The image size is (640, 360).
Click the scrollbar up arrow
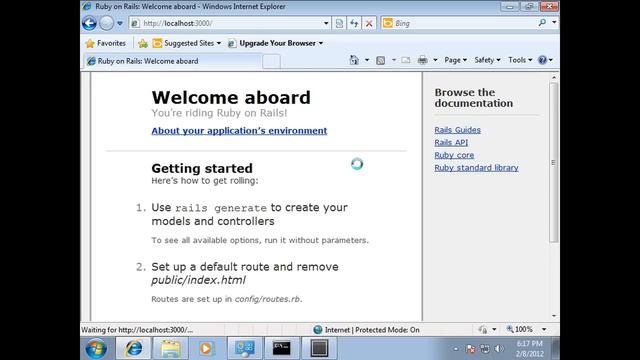554,77
